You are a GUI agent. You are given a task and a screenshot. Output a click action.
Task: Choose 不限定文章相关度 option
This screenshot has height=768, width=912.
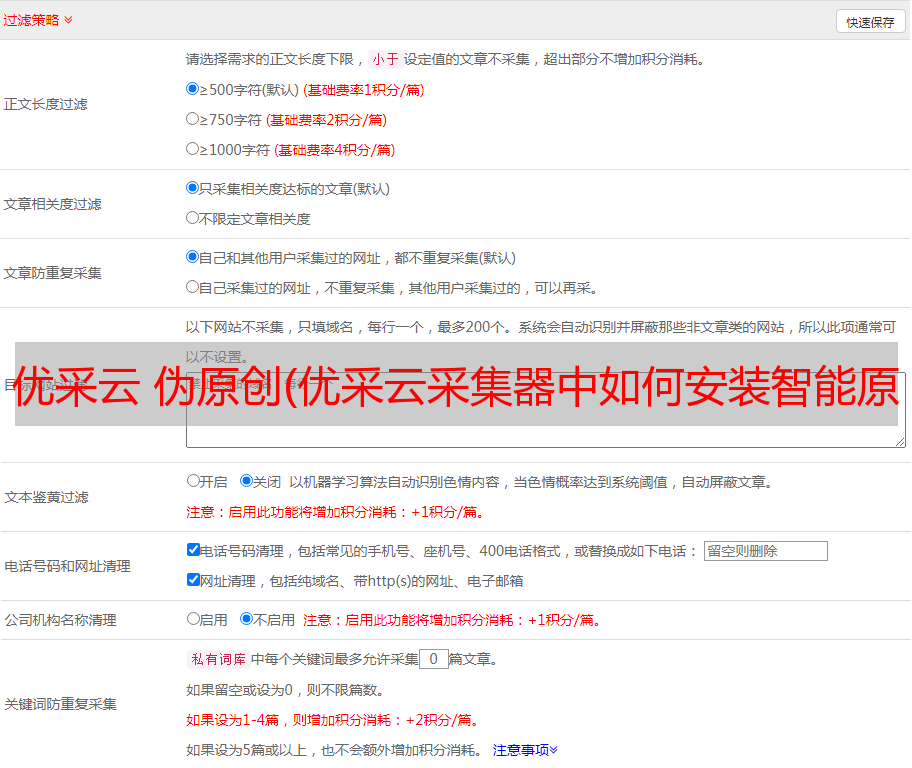coord(193,218)
